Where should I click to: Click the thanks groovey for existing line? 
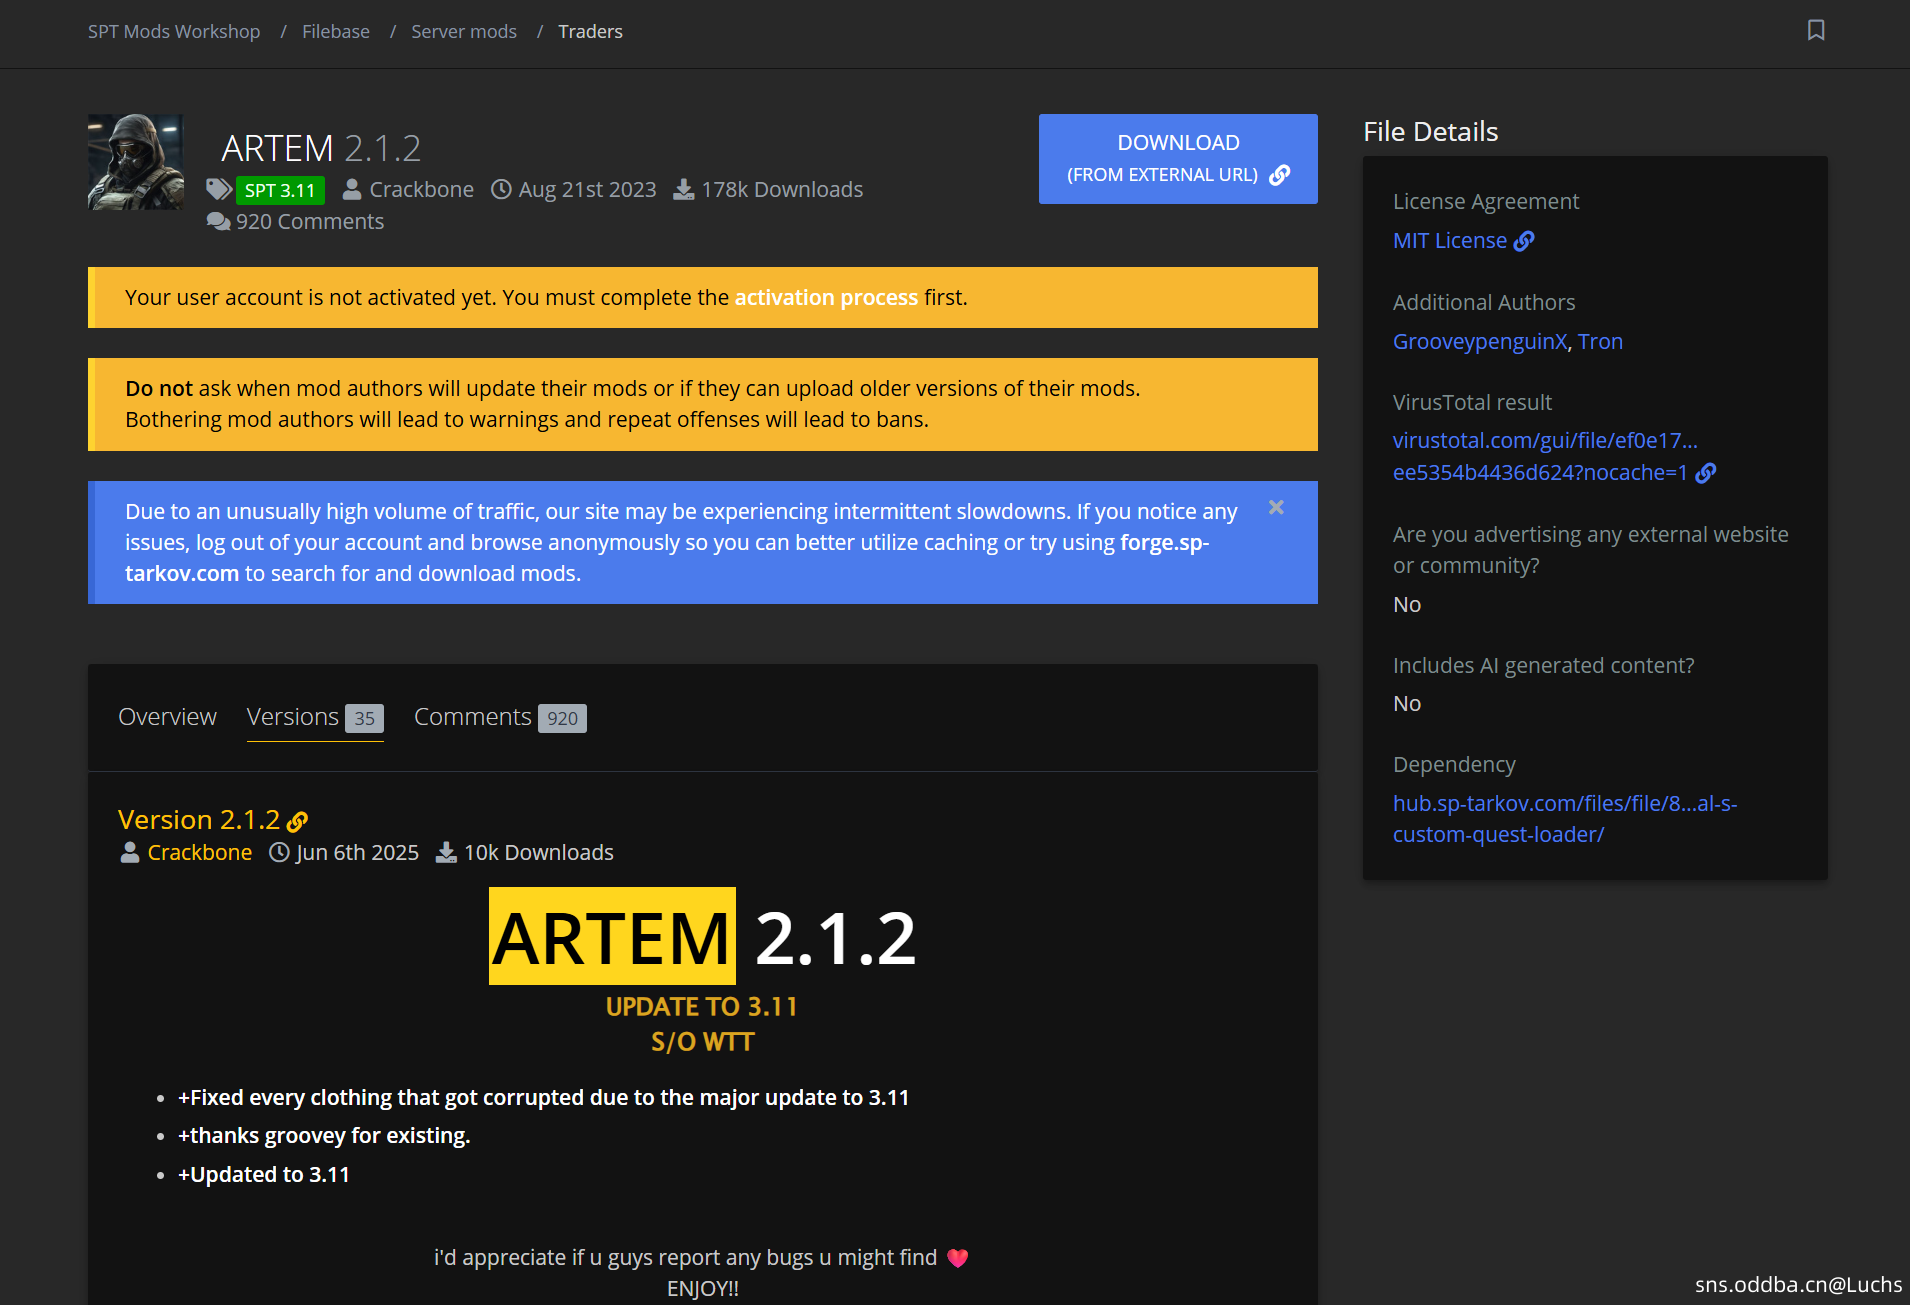[324, 1135]
